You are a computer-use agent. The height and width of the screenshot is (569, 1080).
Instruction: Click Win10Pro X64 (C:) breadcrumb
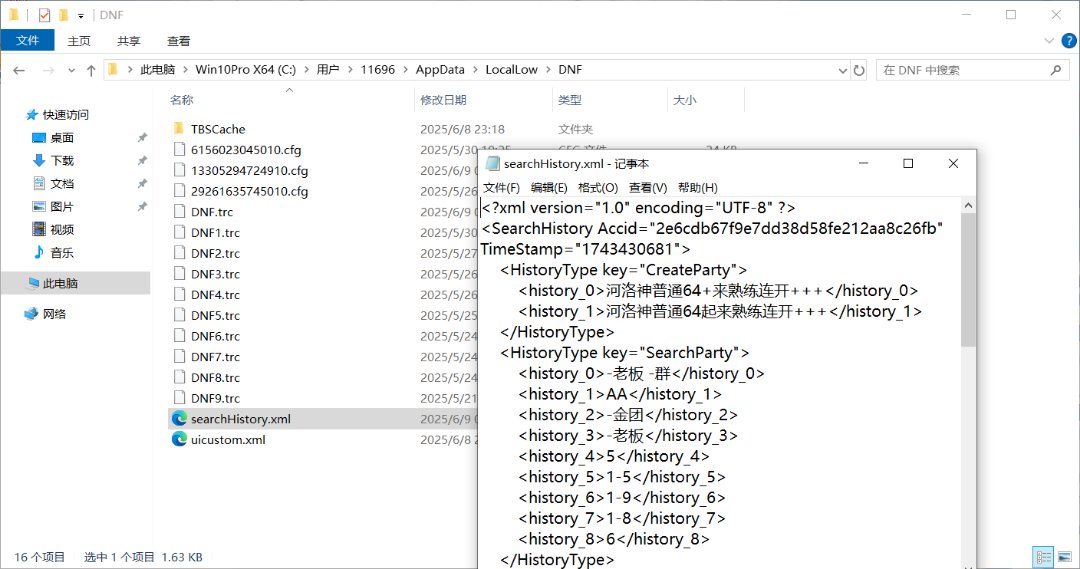tap(245, 70)
